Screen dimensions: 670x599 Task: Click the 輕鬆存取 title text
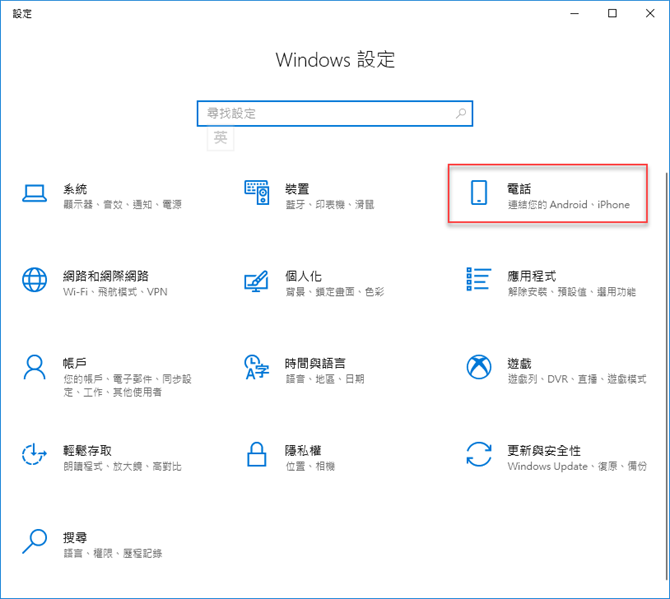point(88,450)
